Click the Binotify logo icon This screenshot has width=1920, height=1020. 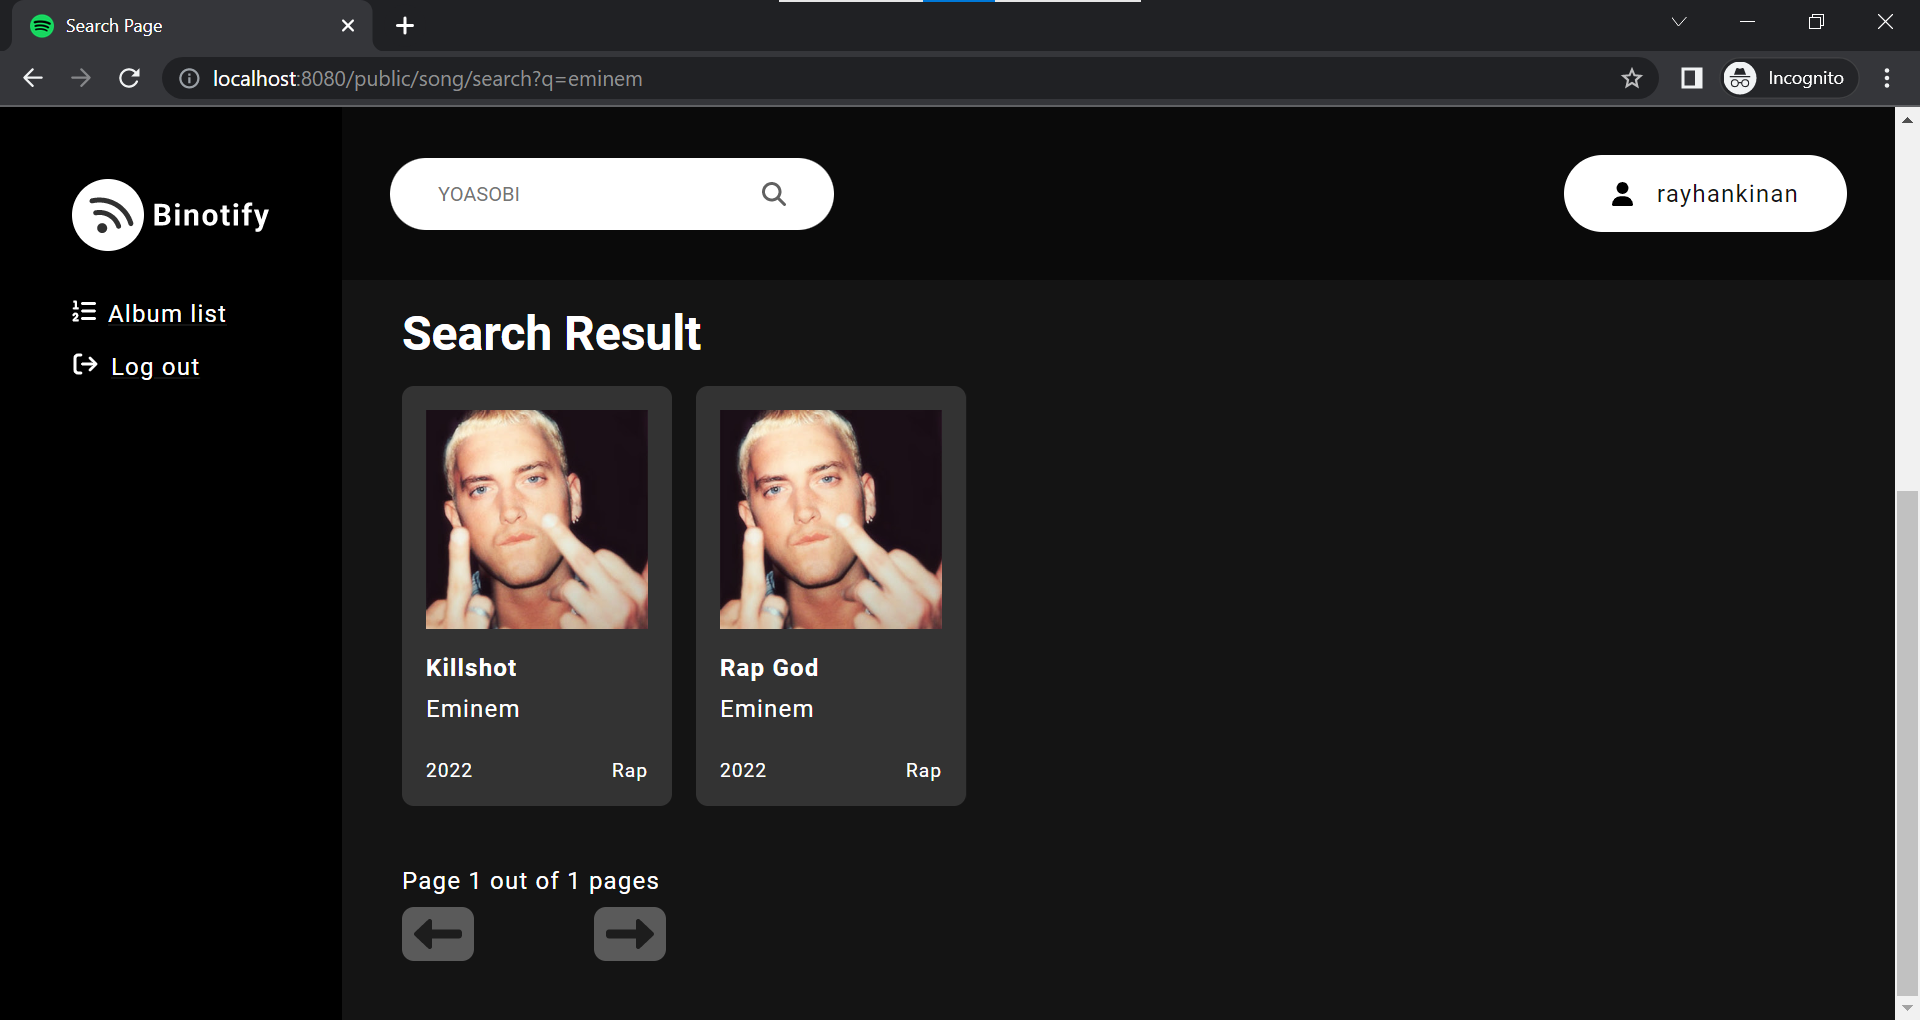[x=108, y=215]
